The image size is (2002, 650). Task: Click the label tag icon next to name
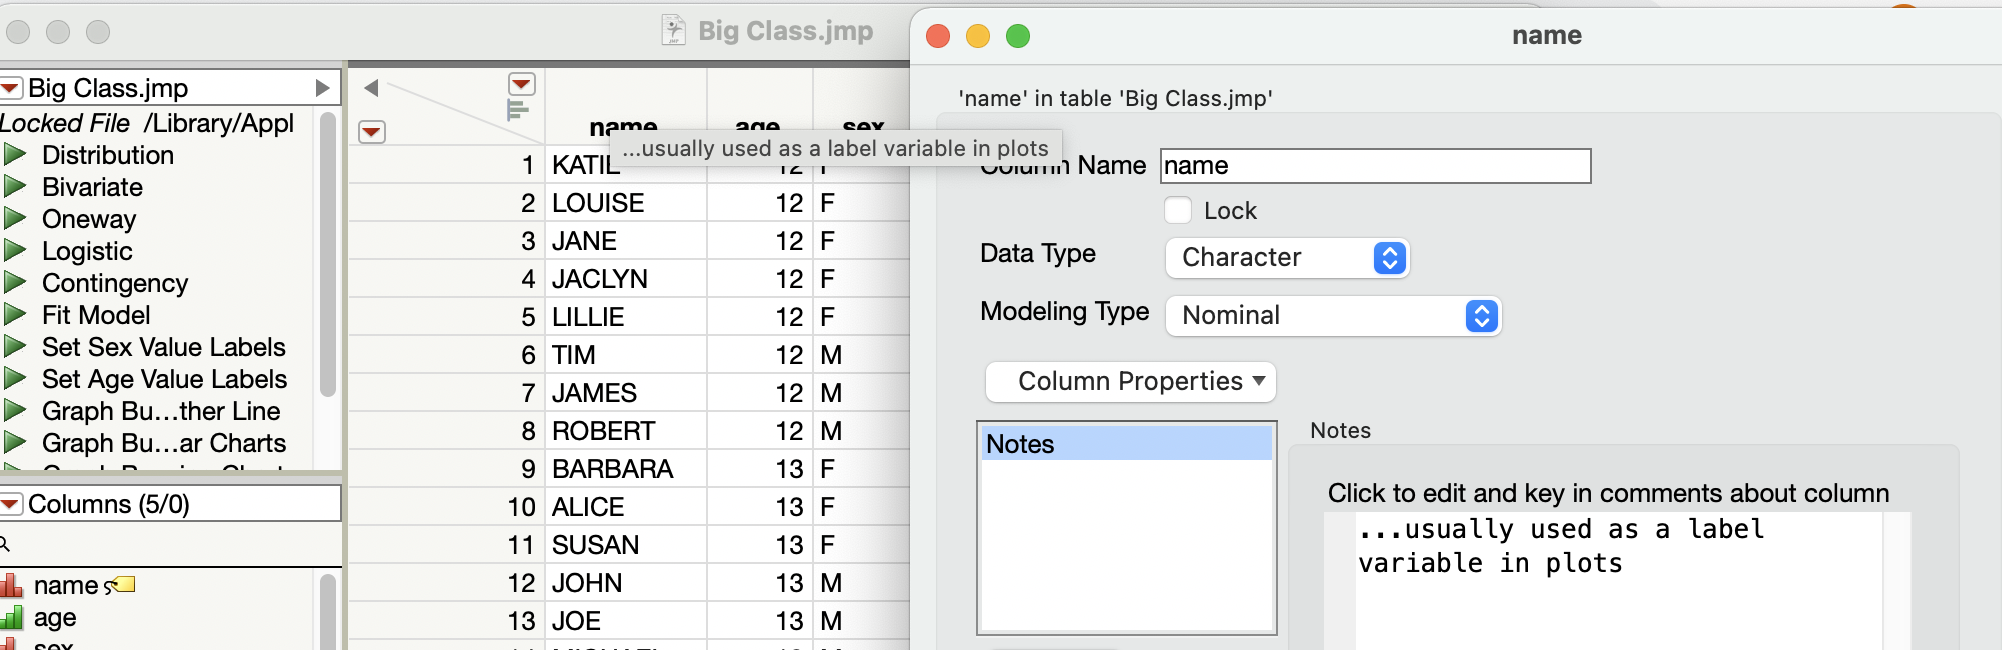click(120, 585)
